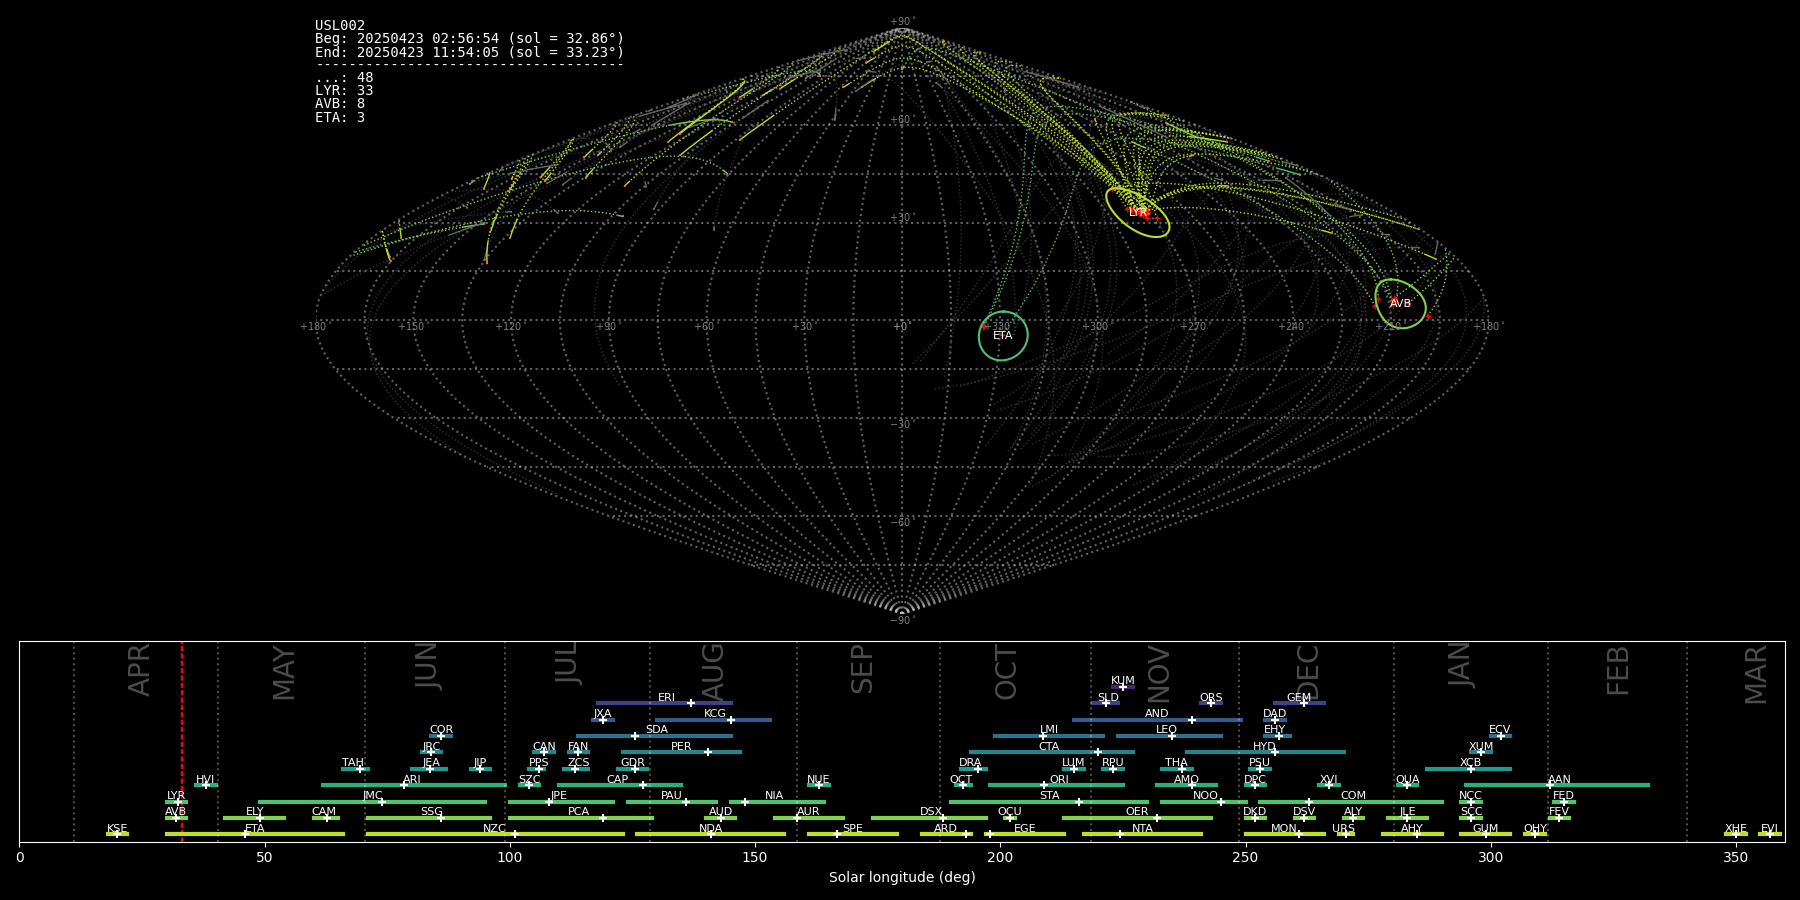Select the NTA shower bar in timeline
This screenshot has width=1800, height=900.
click(1142, 834)
